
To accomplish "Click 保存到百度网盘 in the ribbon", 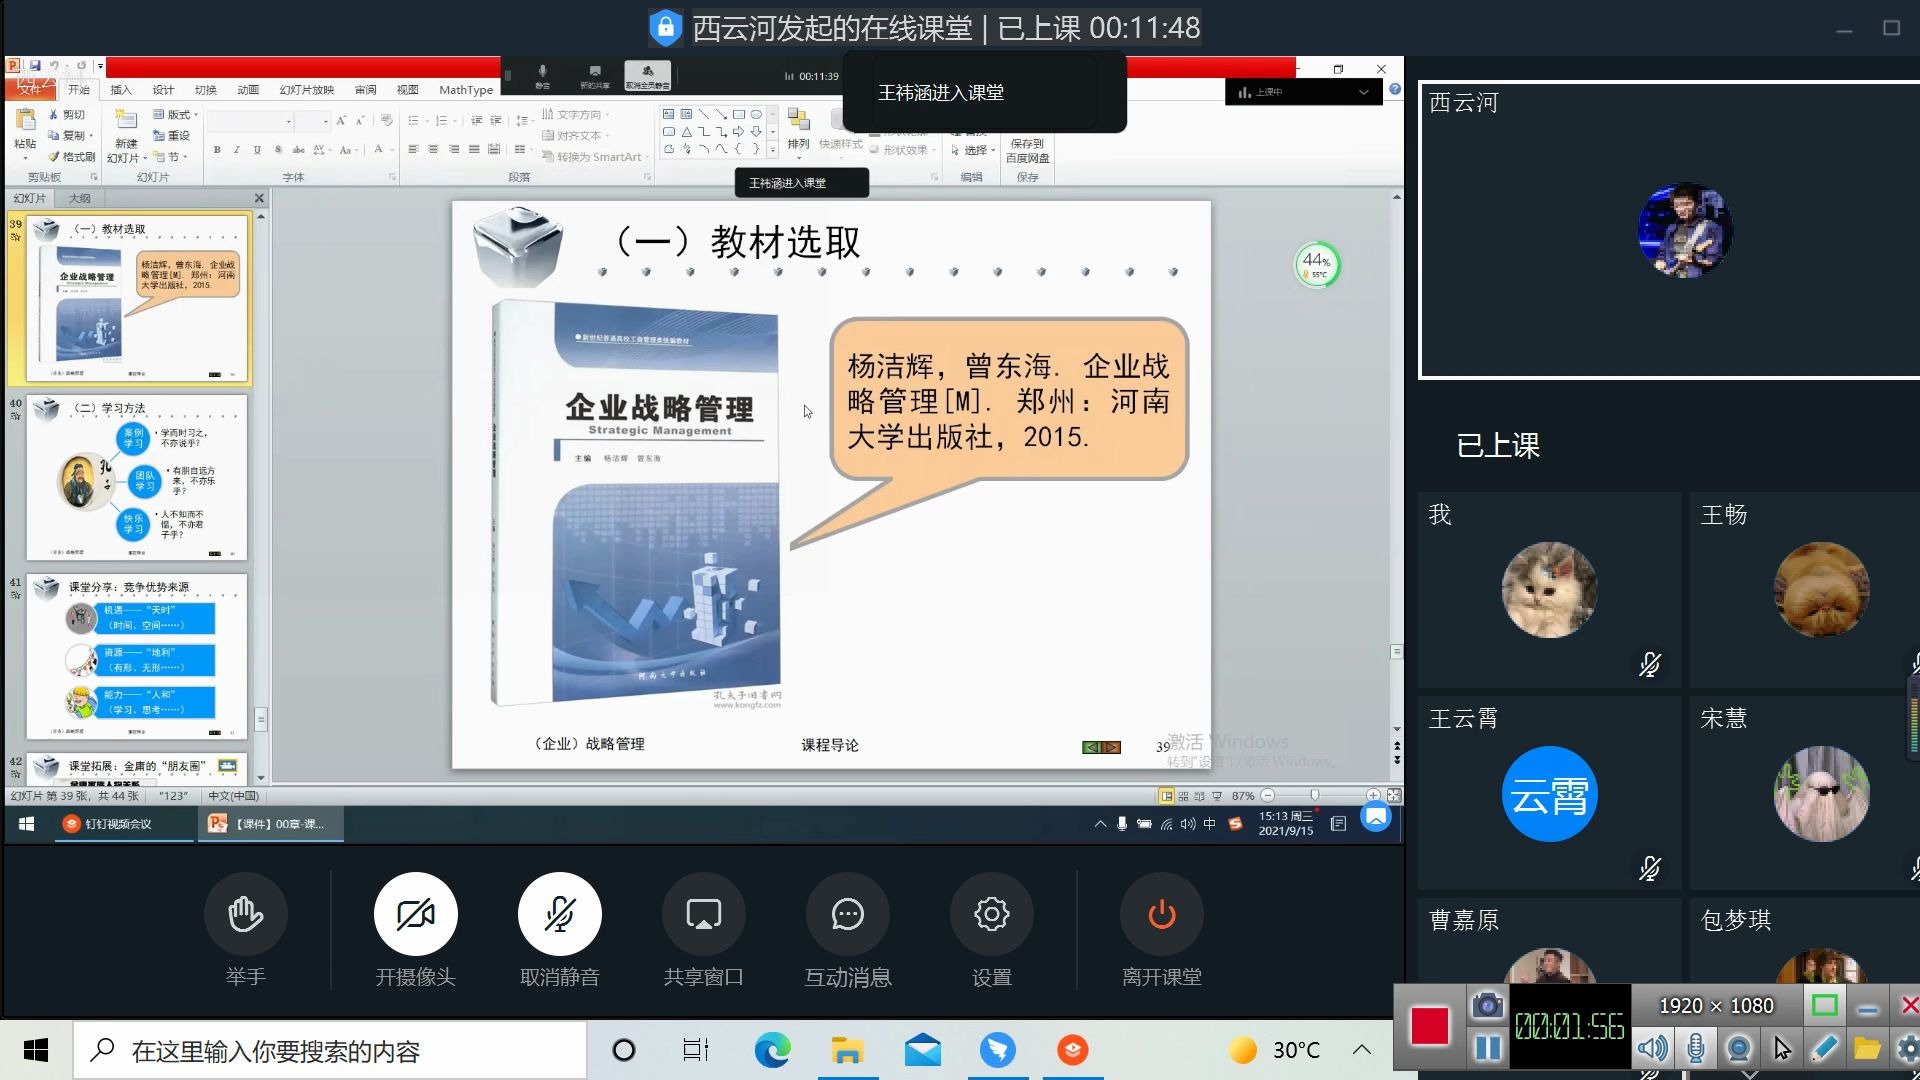I will click(1028, 151).
